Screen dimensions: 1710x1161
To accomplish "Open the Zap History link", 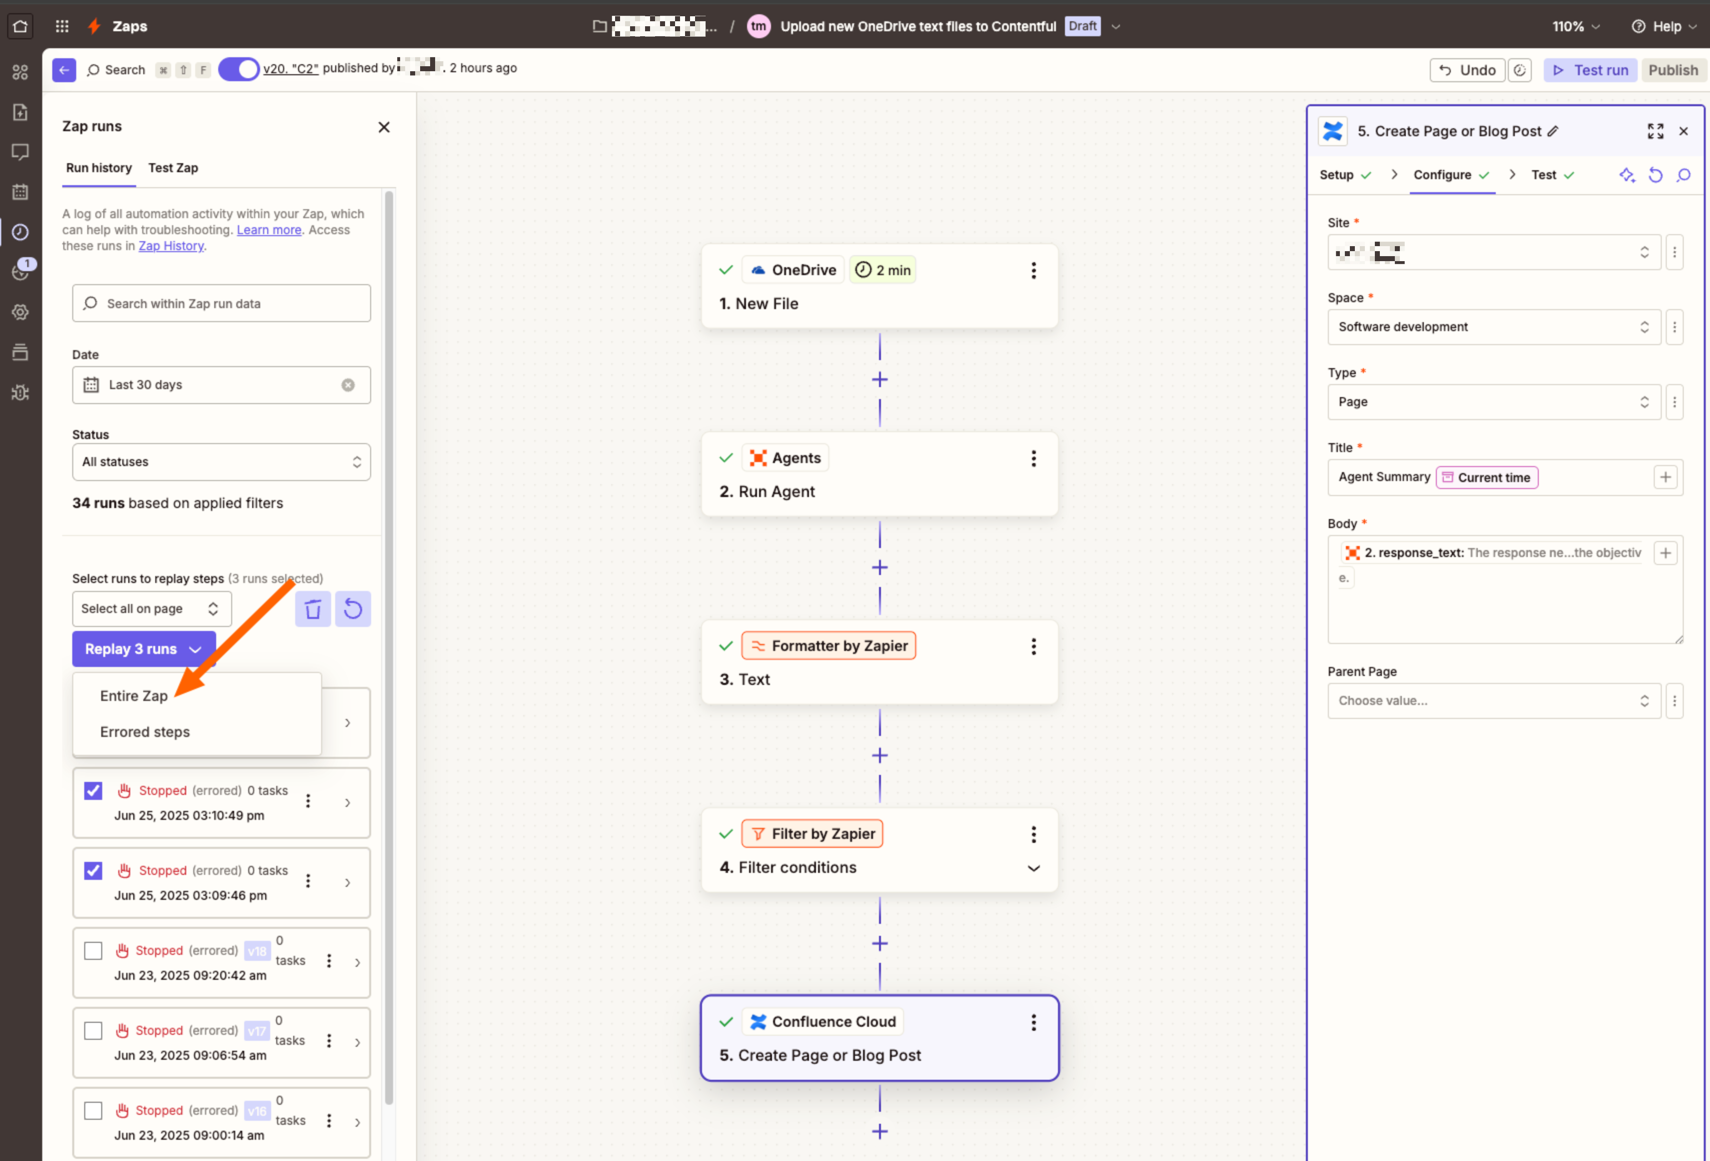I will [171, 246].
